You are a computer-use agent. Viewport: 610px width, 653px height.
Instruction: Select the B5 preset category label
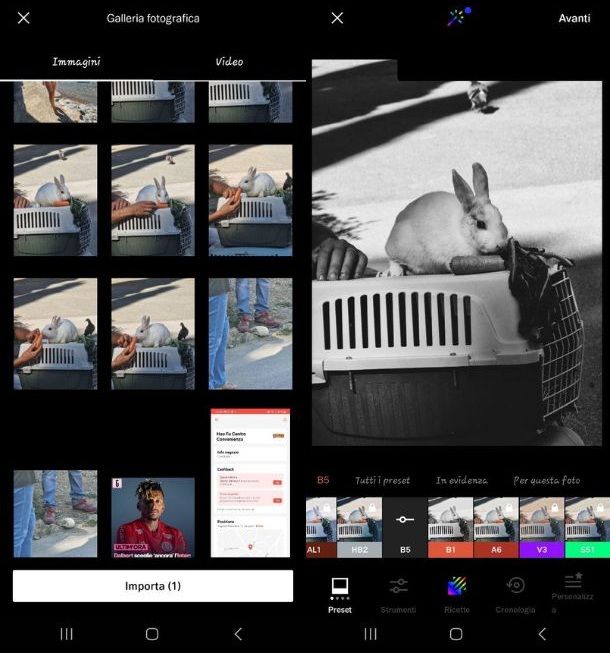(x=323, y=480)
